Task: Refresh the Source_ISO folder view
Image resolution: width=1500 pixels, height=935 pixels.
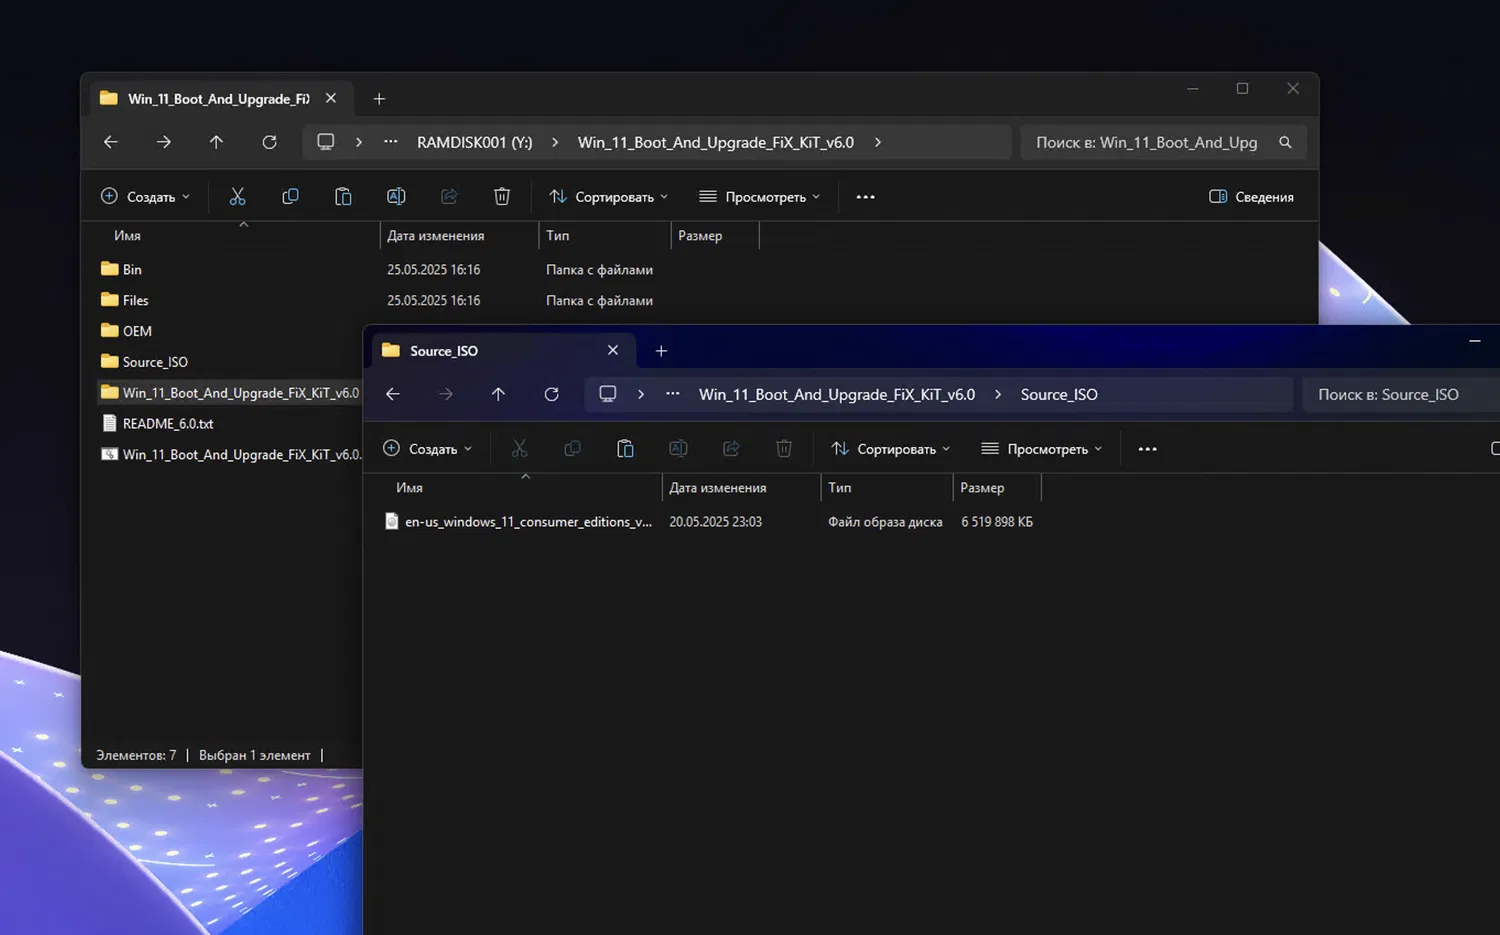Action: 551,395
